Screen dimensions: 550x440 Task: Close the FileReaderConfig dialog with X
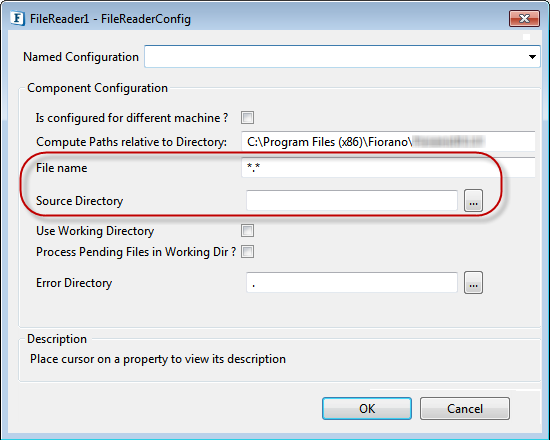tap(524, 18)
